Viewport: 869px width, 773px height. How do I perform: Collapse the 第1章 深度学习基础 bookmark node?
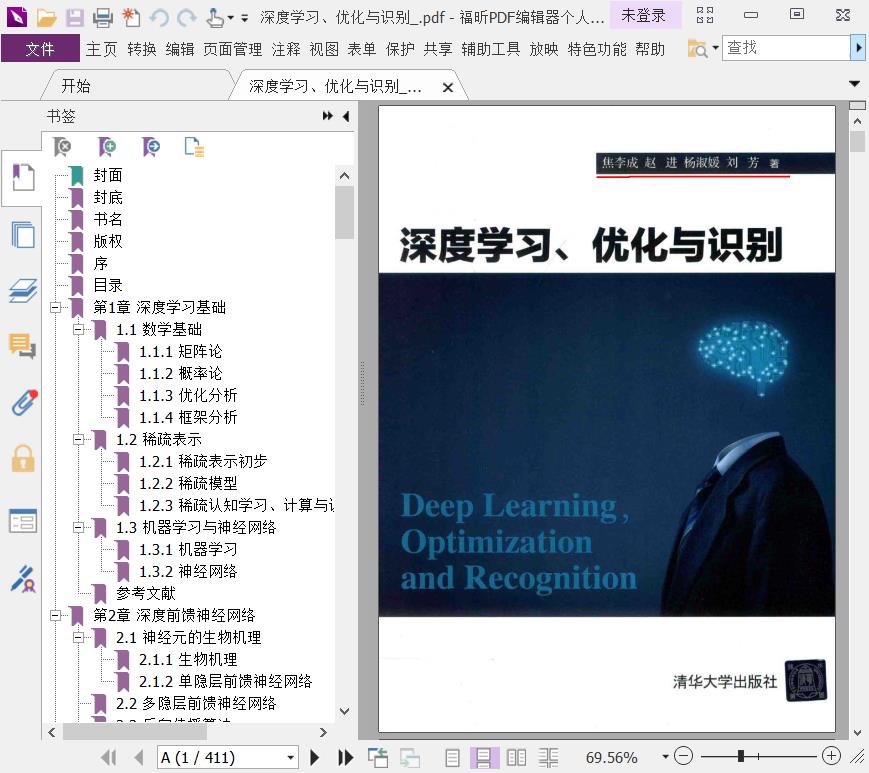click(55, 307)
